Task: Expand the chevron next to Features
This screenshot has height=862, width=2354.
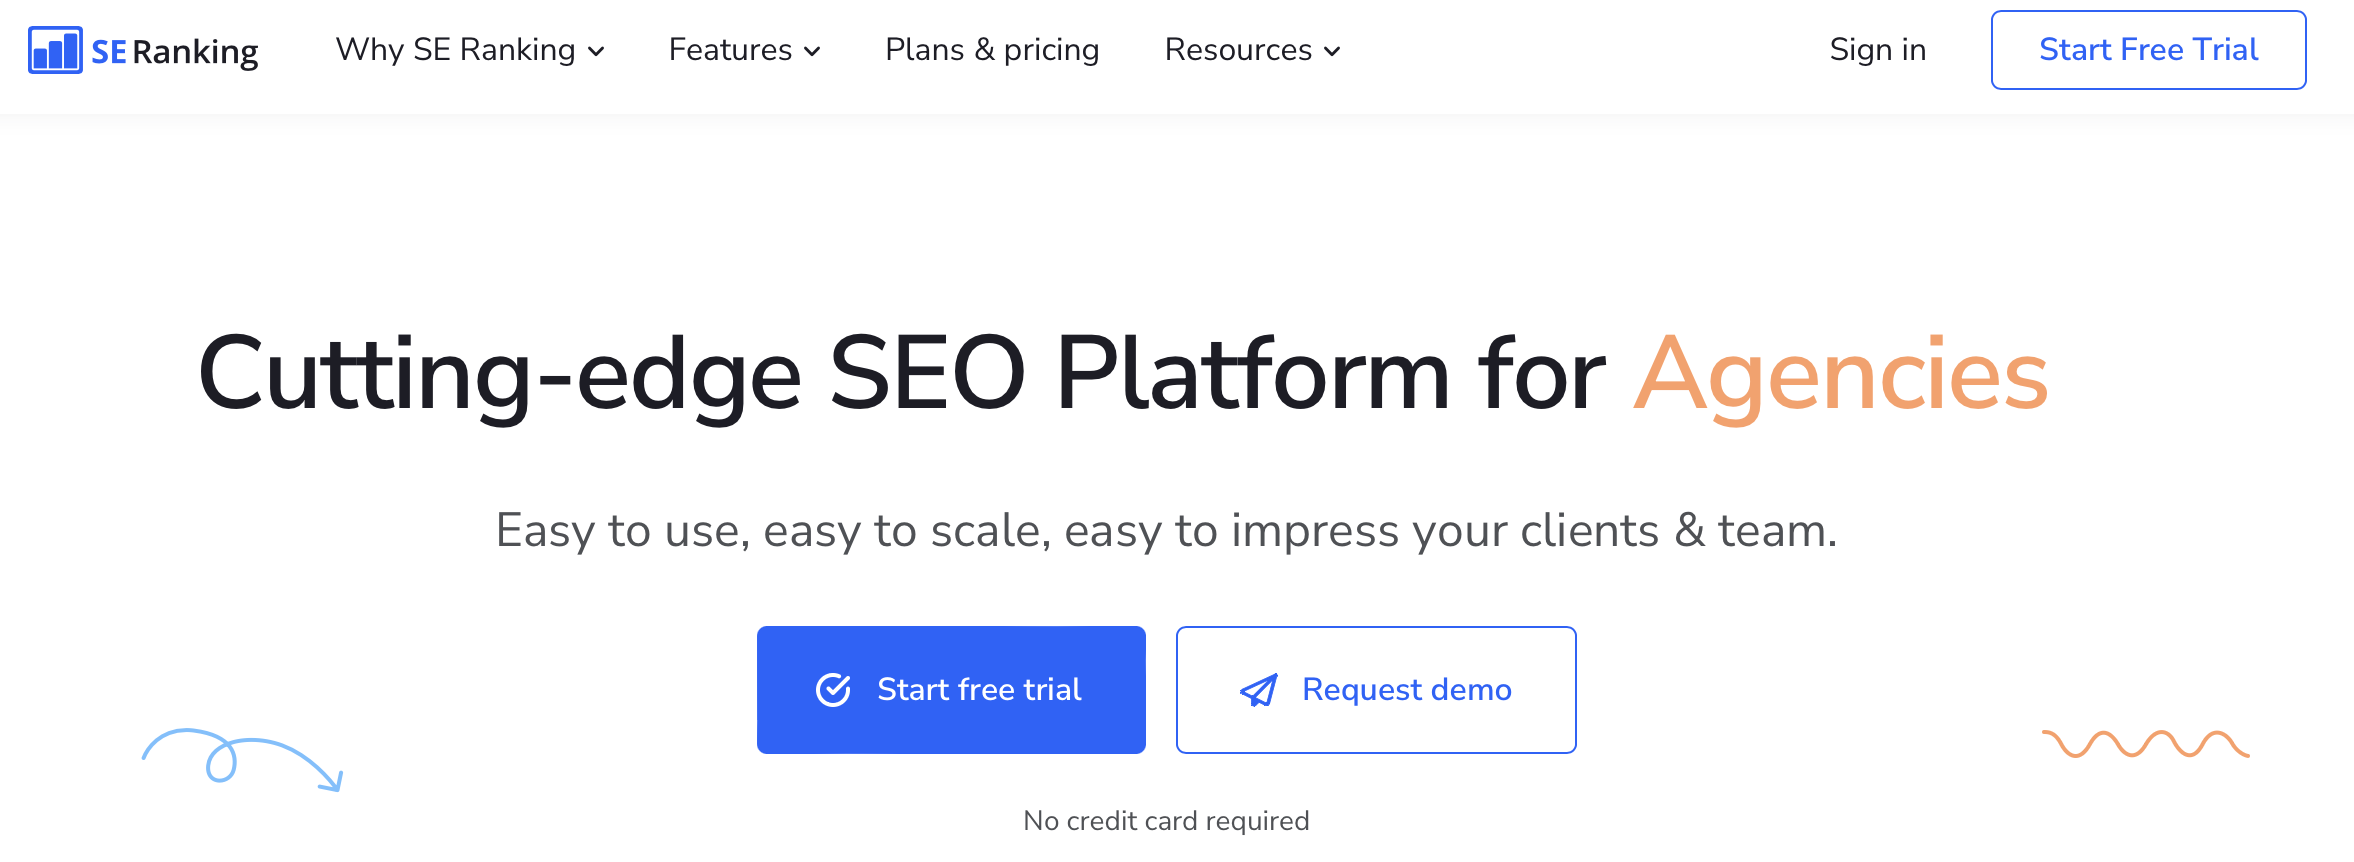Action: [x=812, y=52]
